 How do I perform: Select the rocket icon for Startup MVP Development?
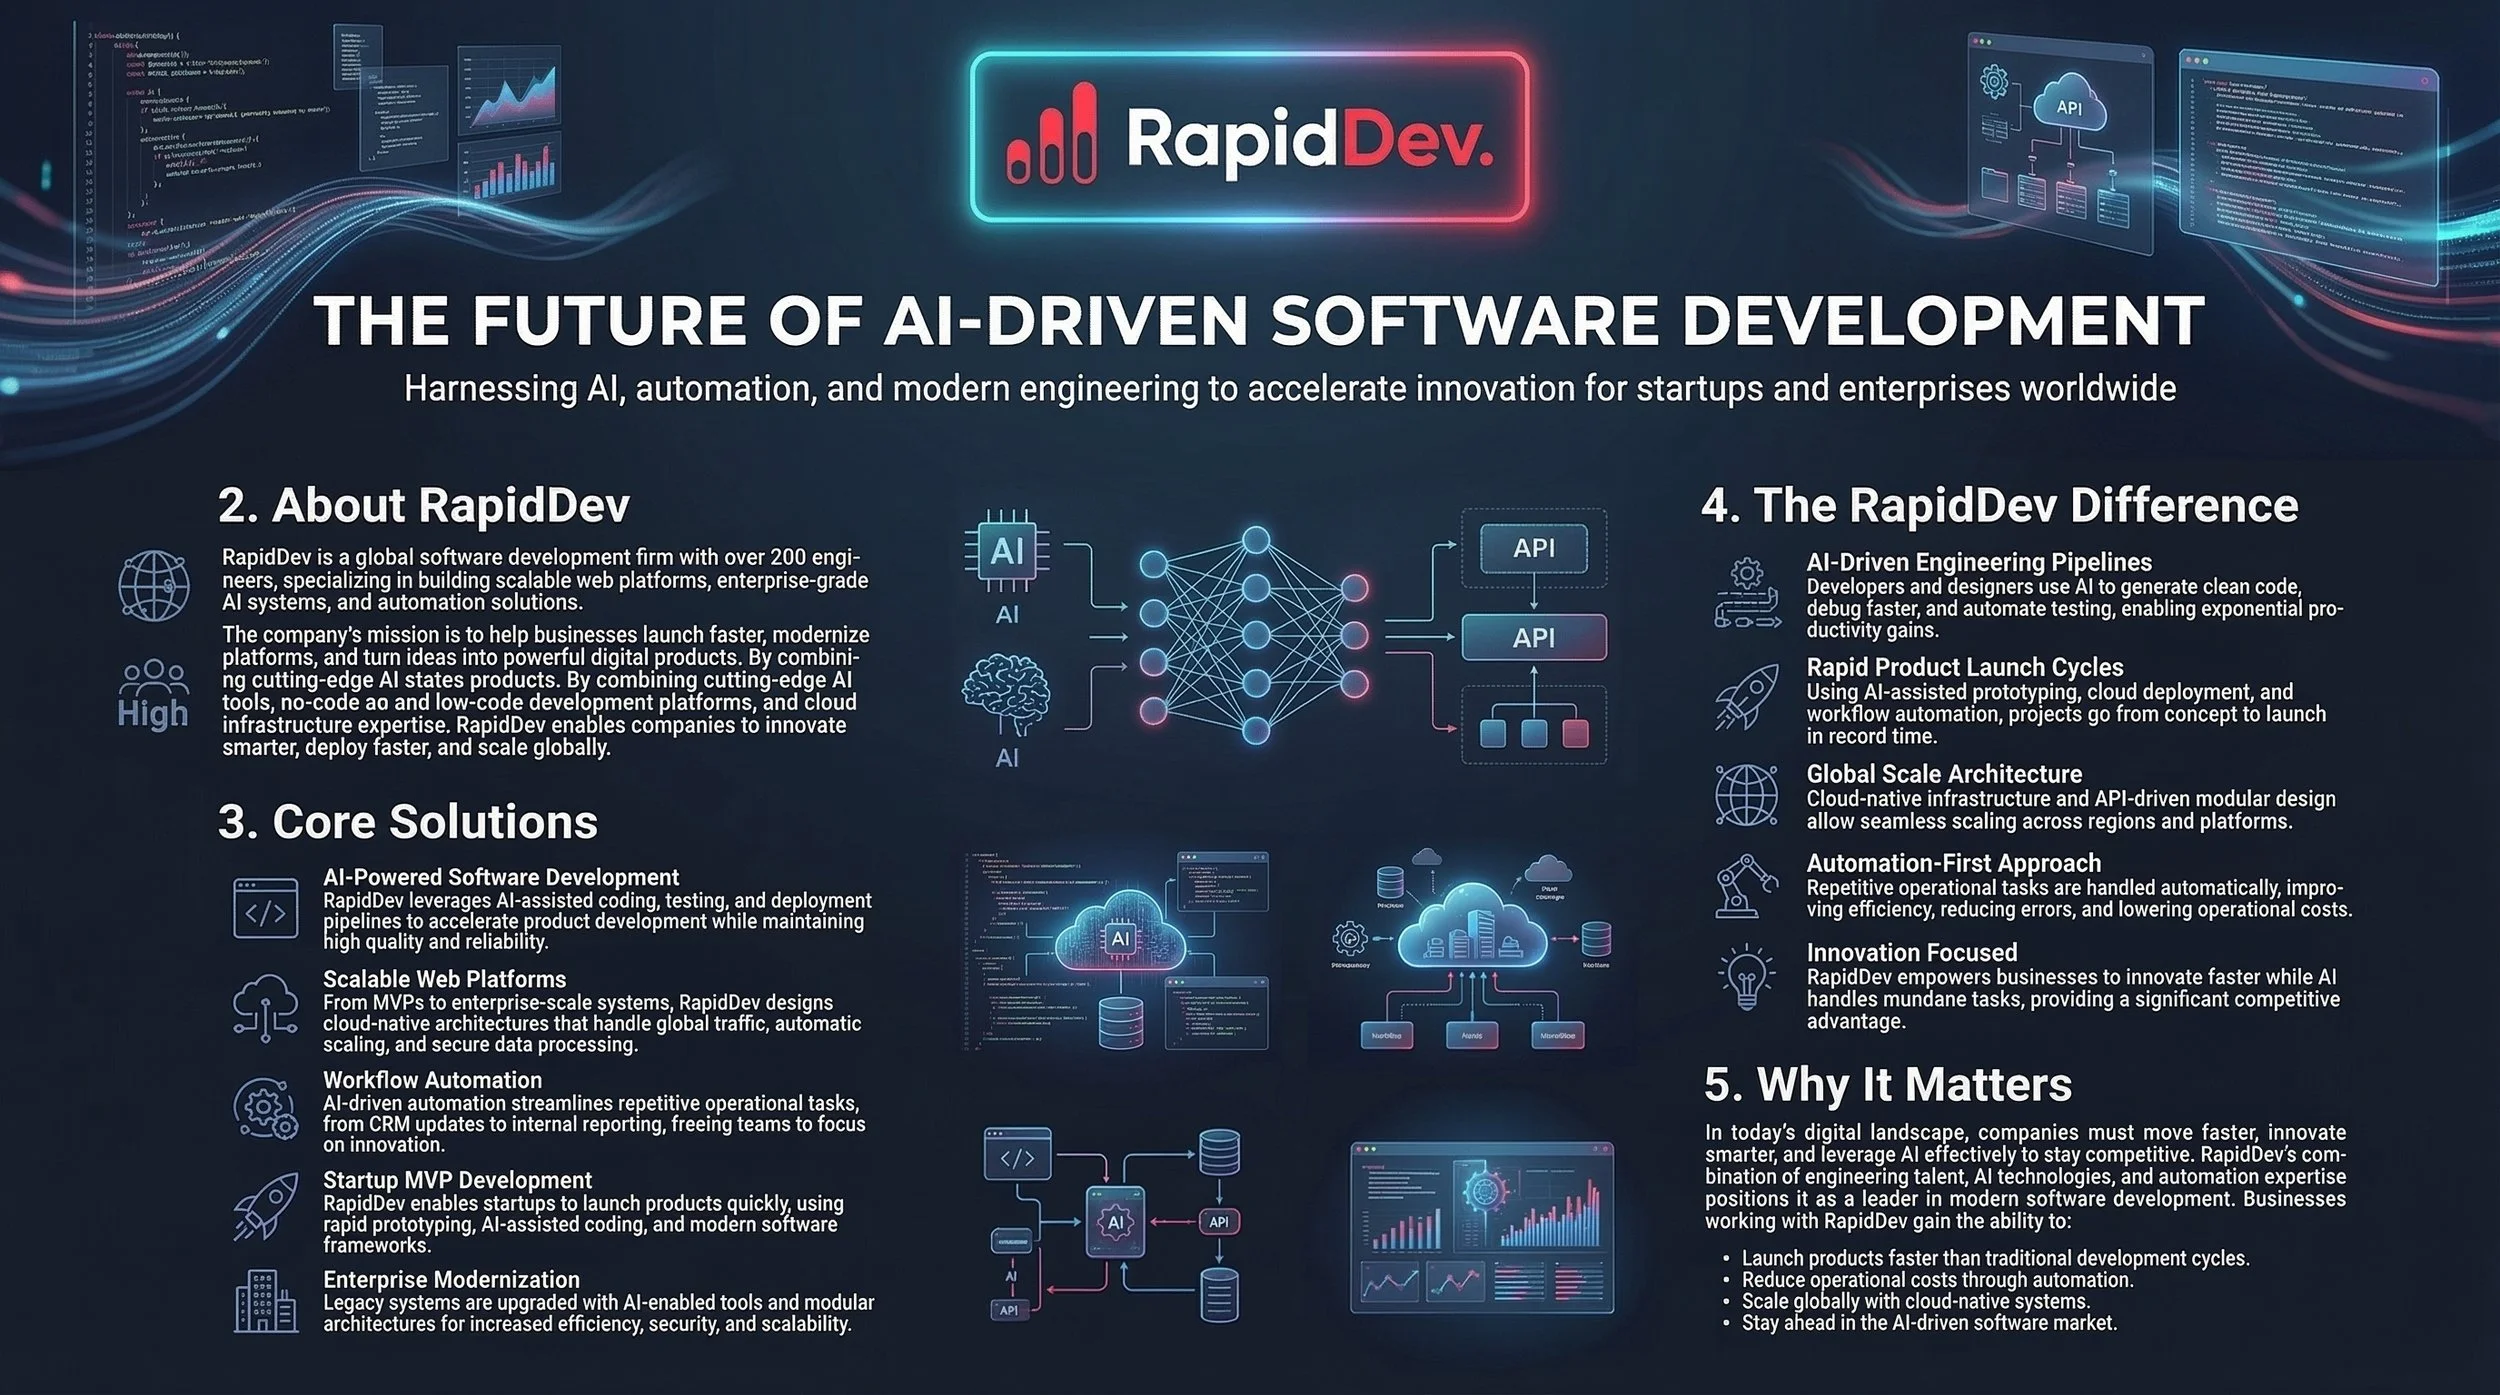pyautogui.click(x=265, y=1207)
